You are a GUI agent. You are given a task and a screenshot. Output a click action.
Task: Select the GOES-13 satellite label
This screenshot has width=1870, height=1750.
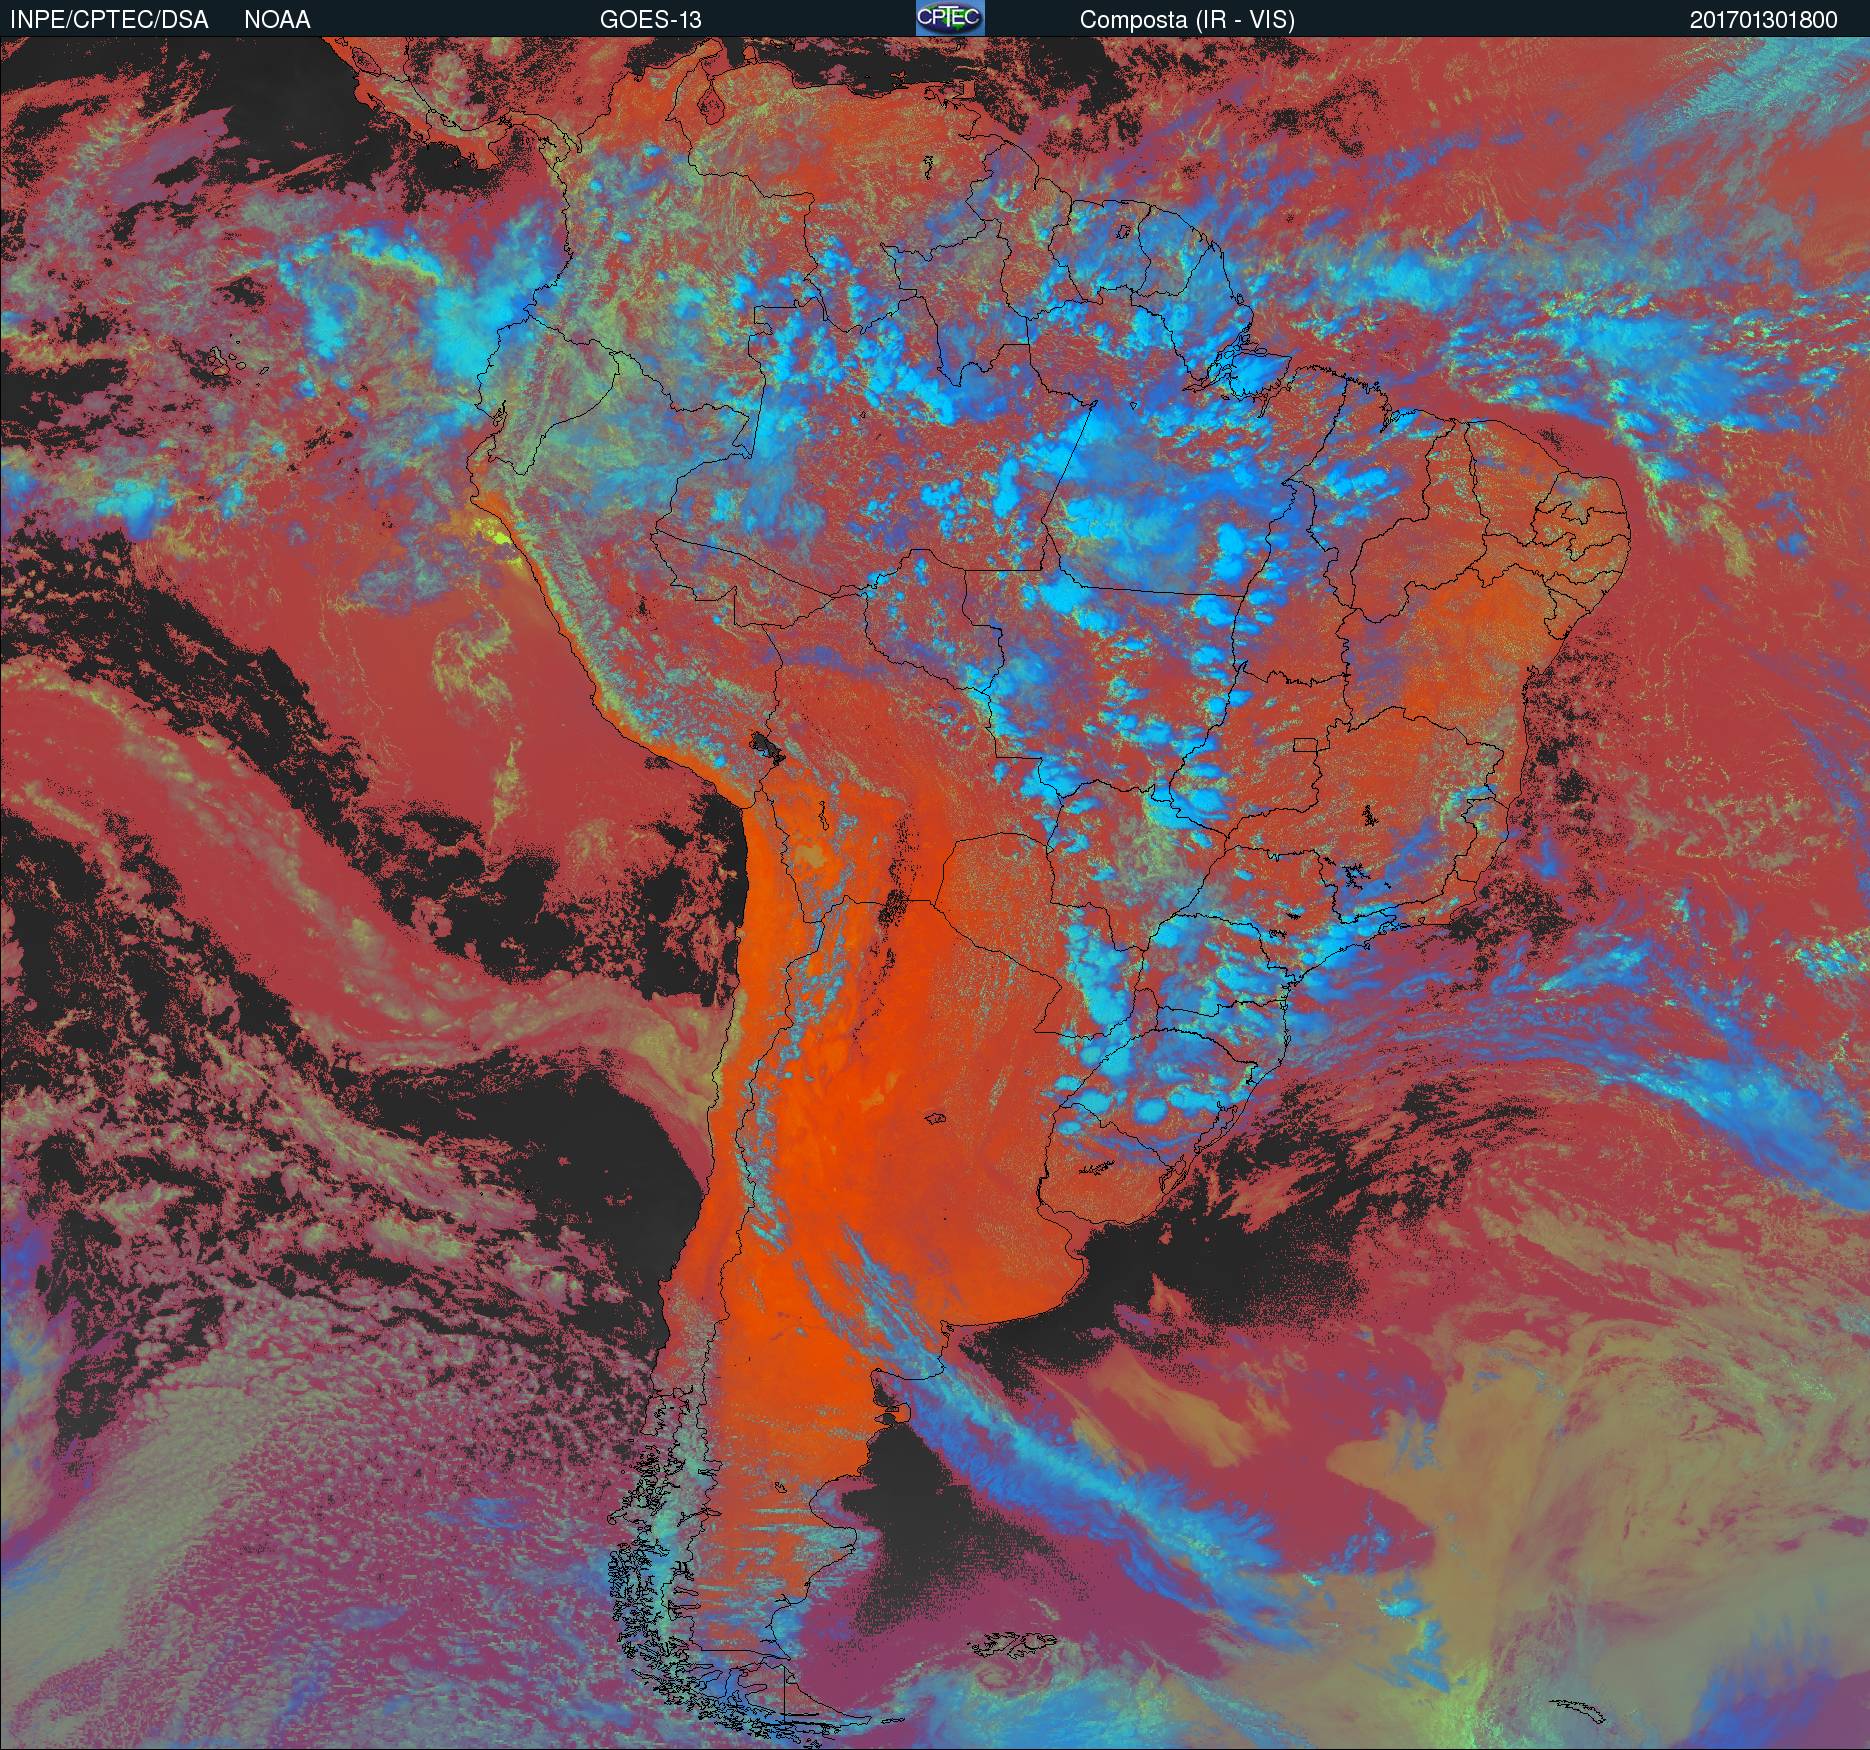pos(651,20)
